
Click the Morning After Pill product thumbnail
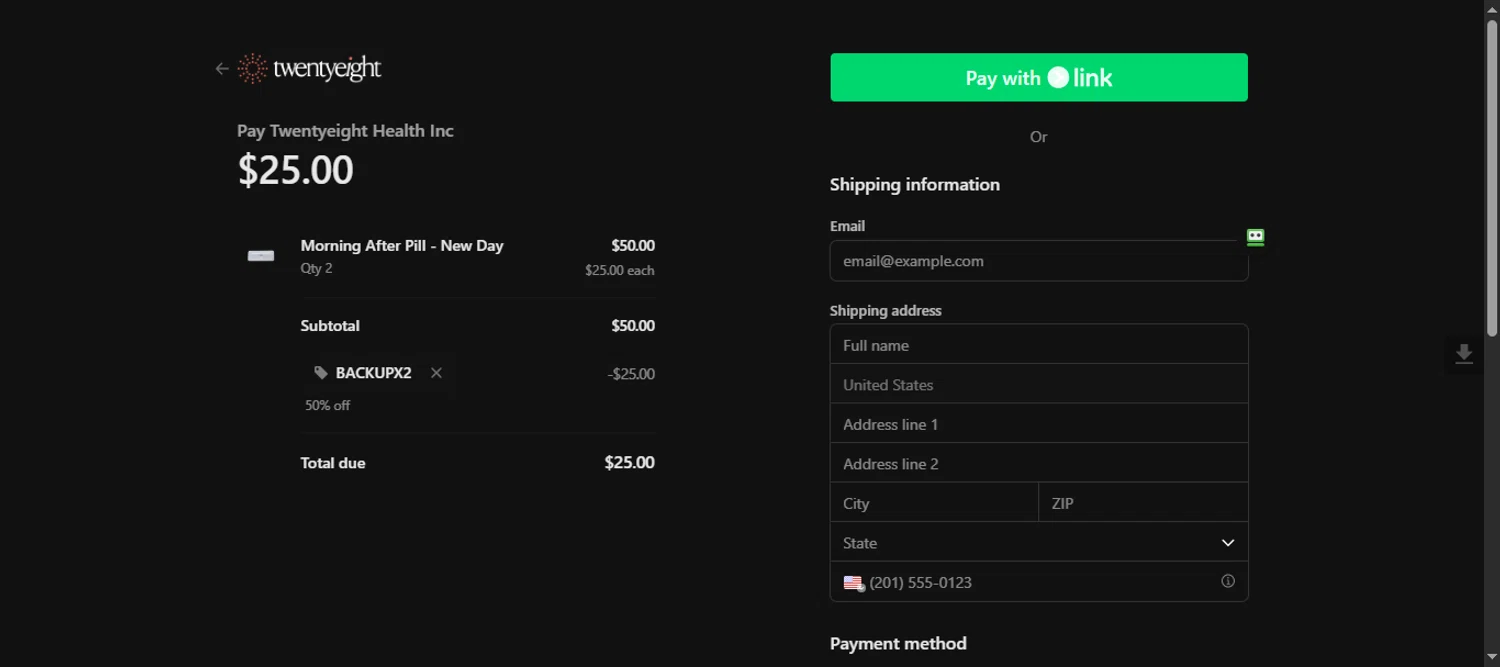click(x=261, y=256)
